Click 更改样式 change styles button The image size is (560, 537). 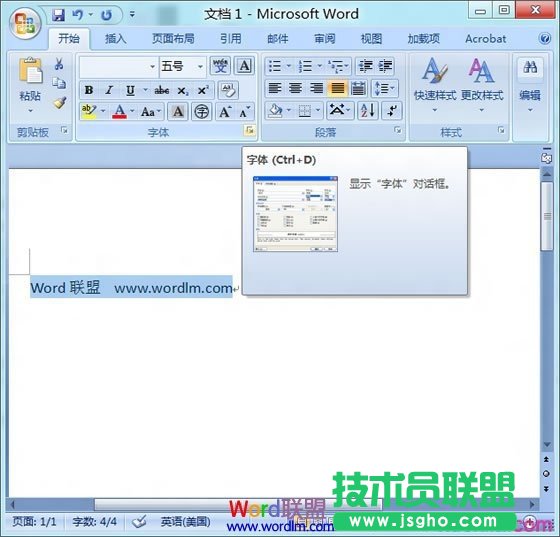tap(482, 85)
